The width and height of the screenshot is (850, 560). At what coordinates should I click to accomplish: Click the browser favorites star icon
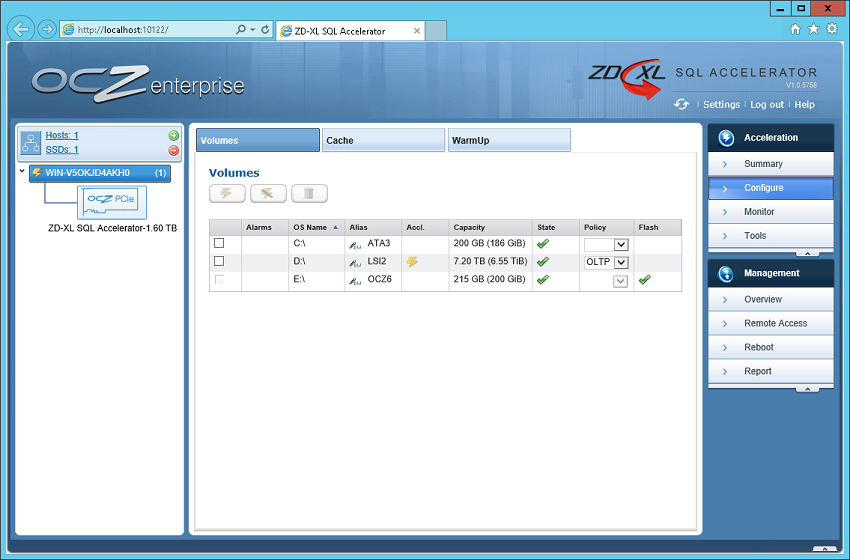(x=814, y=29)
